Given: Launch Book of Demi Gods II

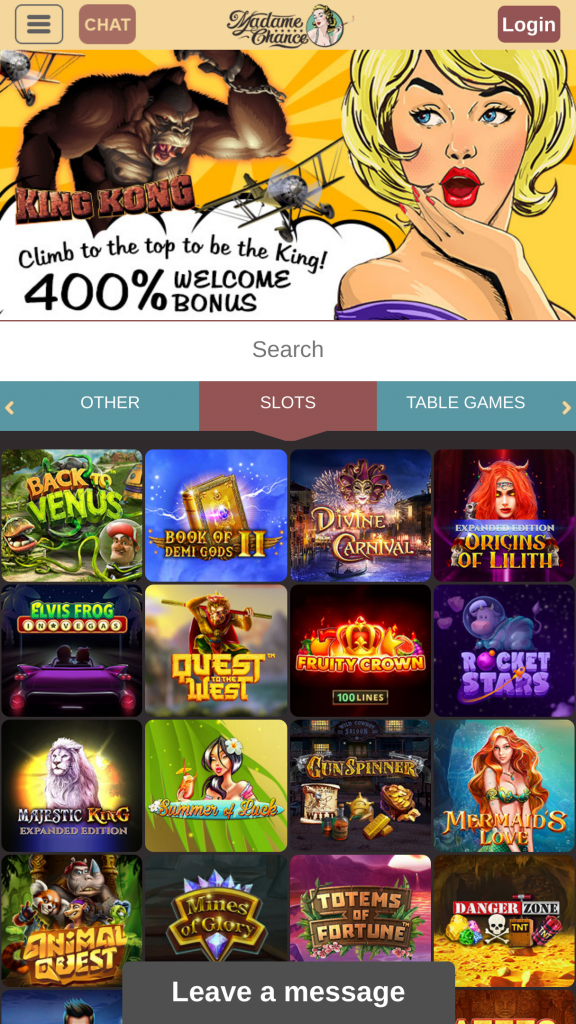Looking at the screenshot, I should [x=216, y=515].
